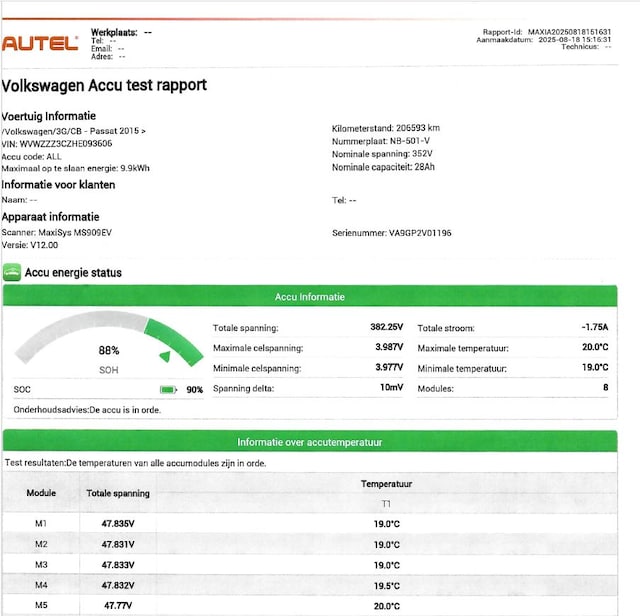Click the Rapport-Id MAXIA20250818151631
This screenshot has width=640, height=616.
[x=569, y=32]
